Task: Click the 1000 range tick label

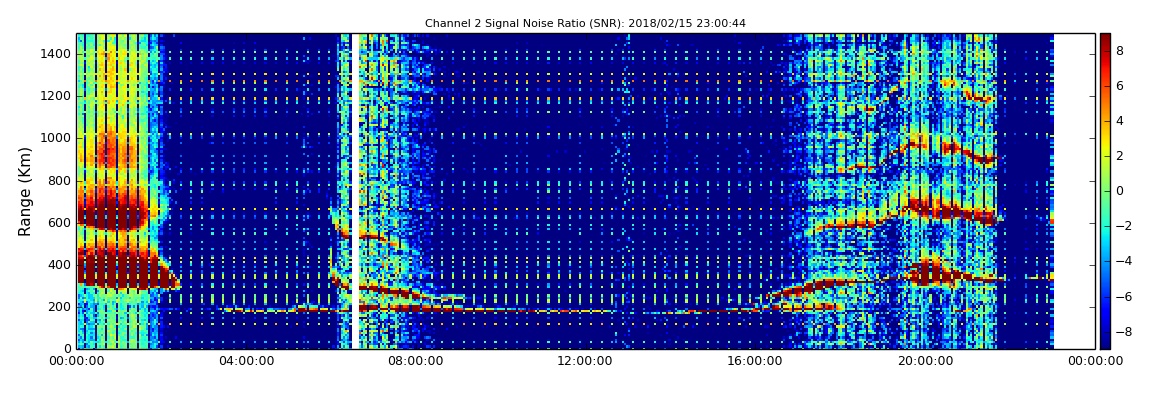Action: (56, 138)
